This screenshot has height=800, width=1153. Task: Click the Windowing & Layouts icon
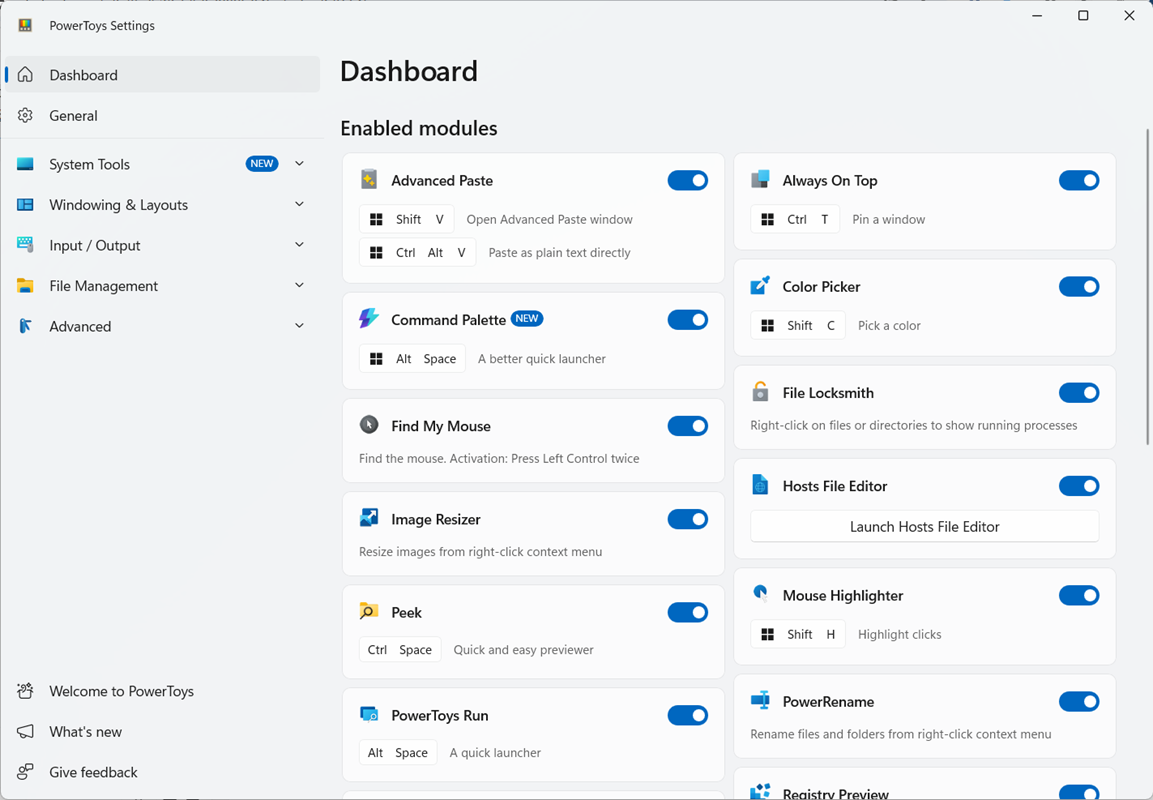[25, 204]
